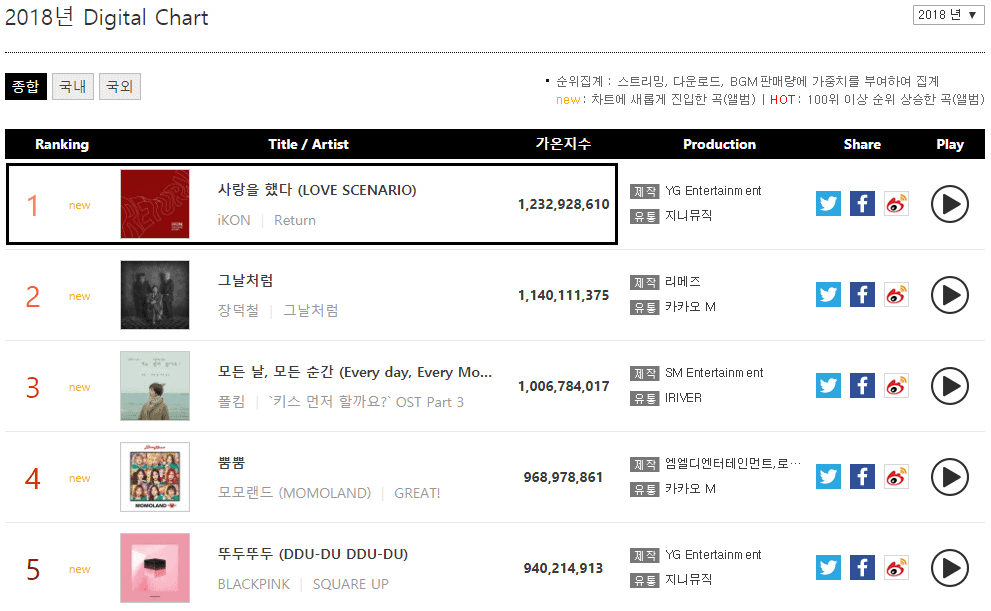This screenshot has height=611, width=991.
Task: Switch to the 국외 tab
Action: coord(119,87)
